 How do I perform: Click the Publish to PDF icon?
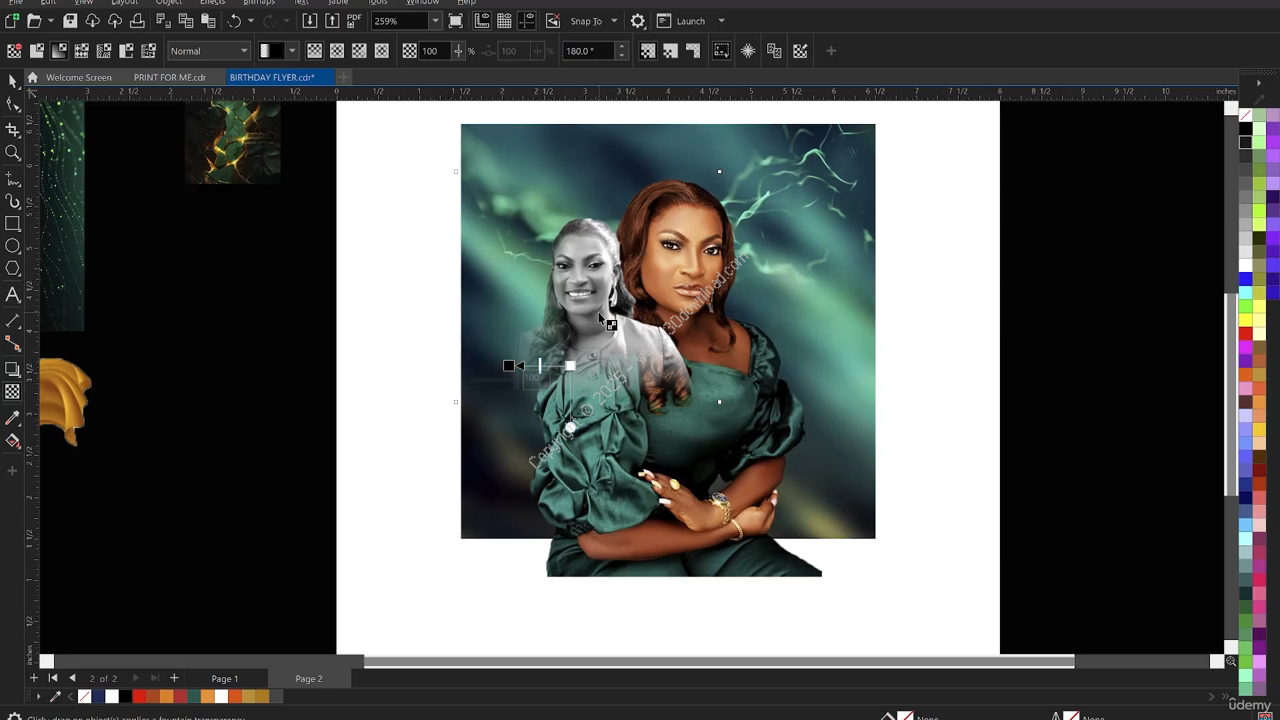[x=354, y=21]
